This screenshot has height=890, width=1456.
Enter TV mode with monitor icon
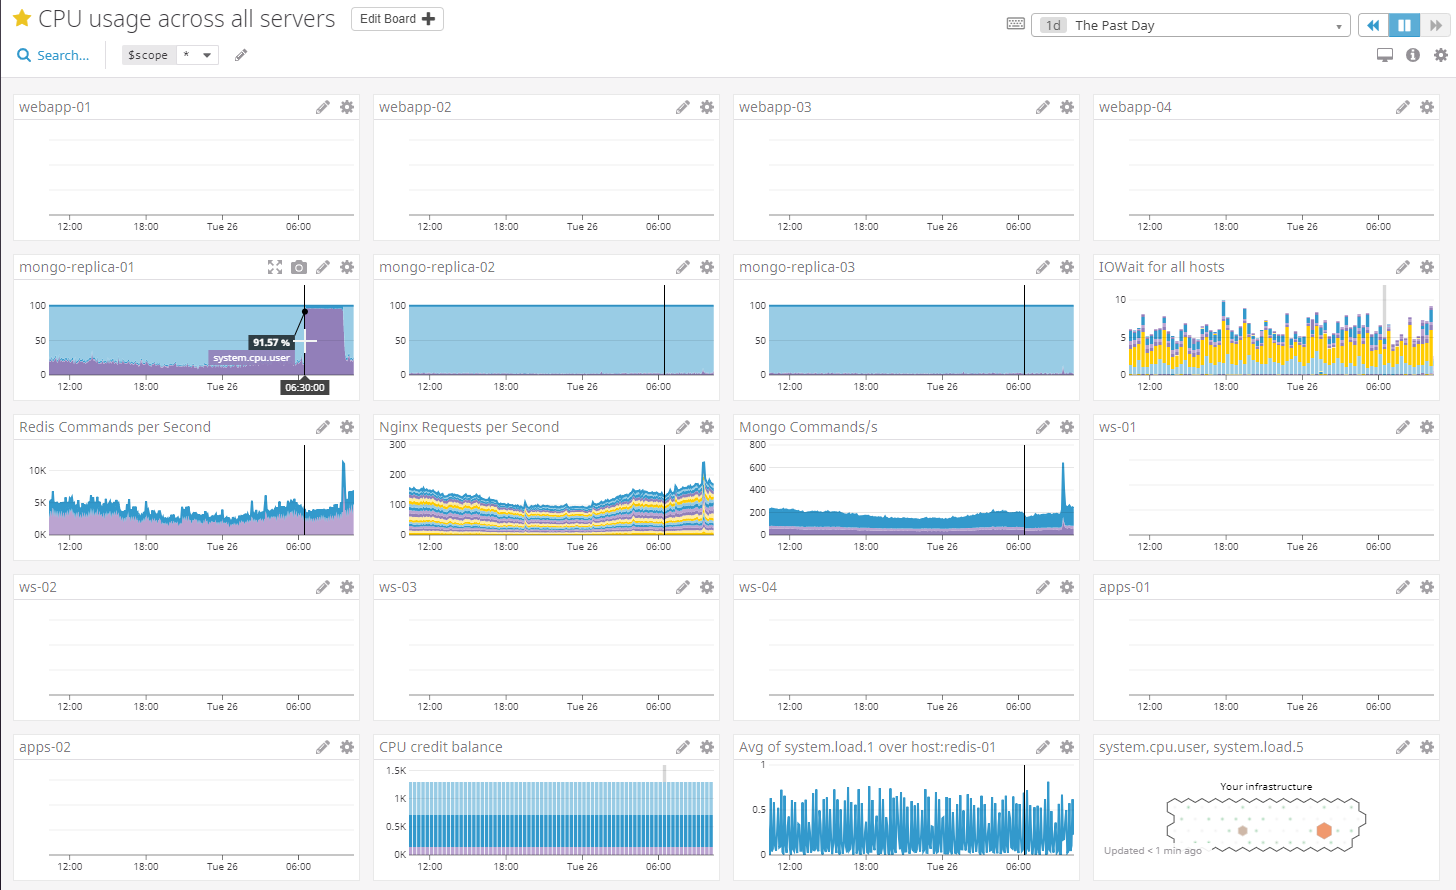coord(1384,55)
